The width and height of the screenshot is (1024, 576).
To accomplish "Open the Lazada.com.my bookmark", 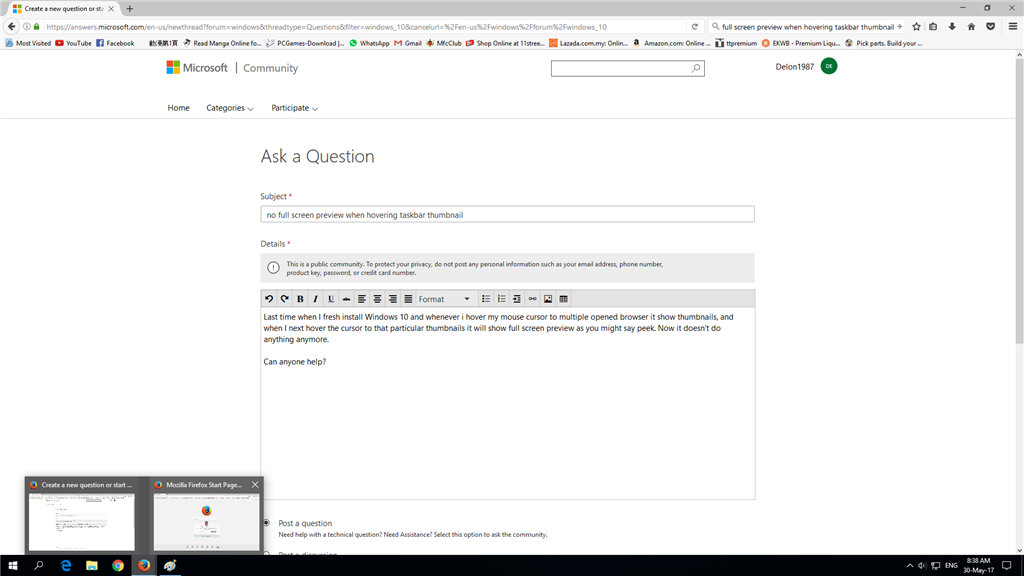I will point(588,43).
